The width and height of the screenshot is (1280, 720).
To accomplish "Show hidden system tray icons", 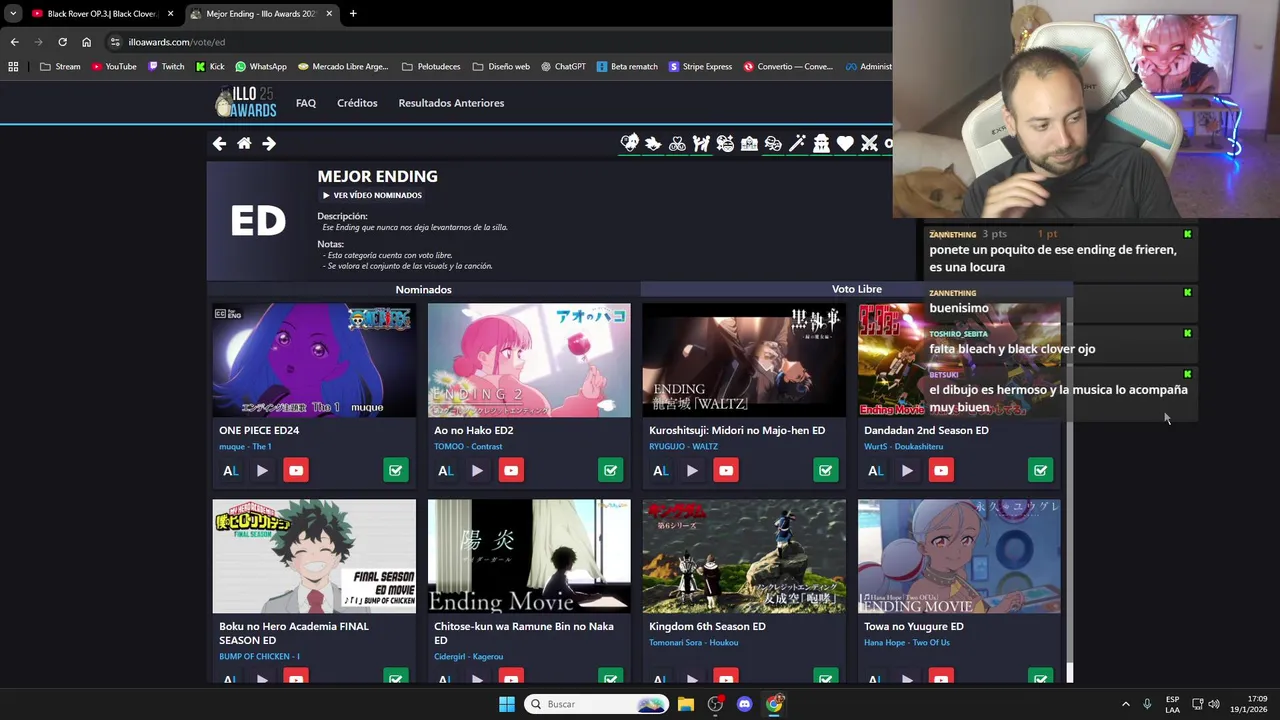I will click(1125, 704).
